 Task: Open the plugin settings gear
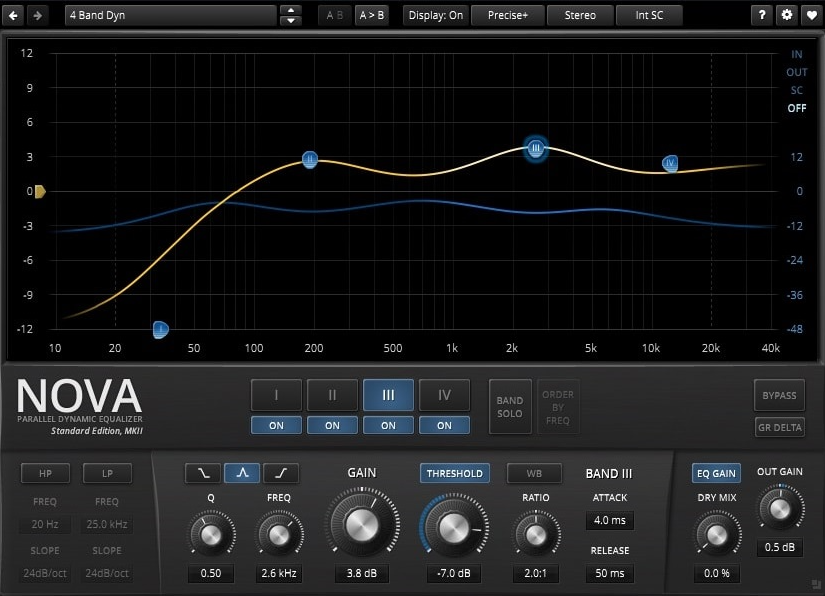click(789, 15)
